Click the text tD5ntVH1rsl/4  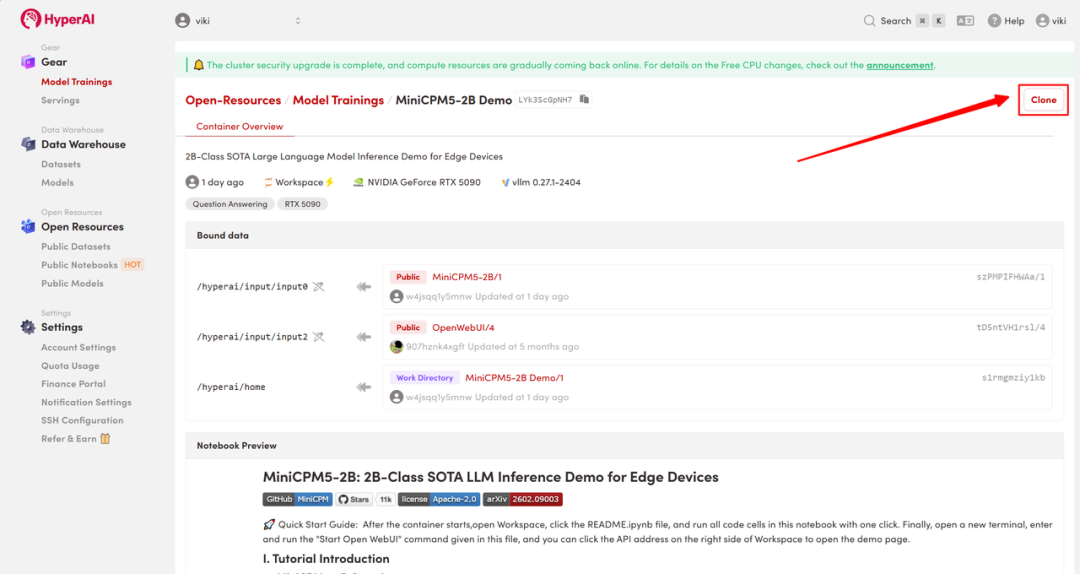pyautogui.click(x=1010, y=327)
